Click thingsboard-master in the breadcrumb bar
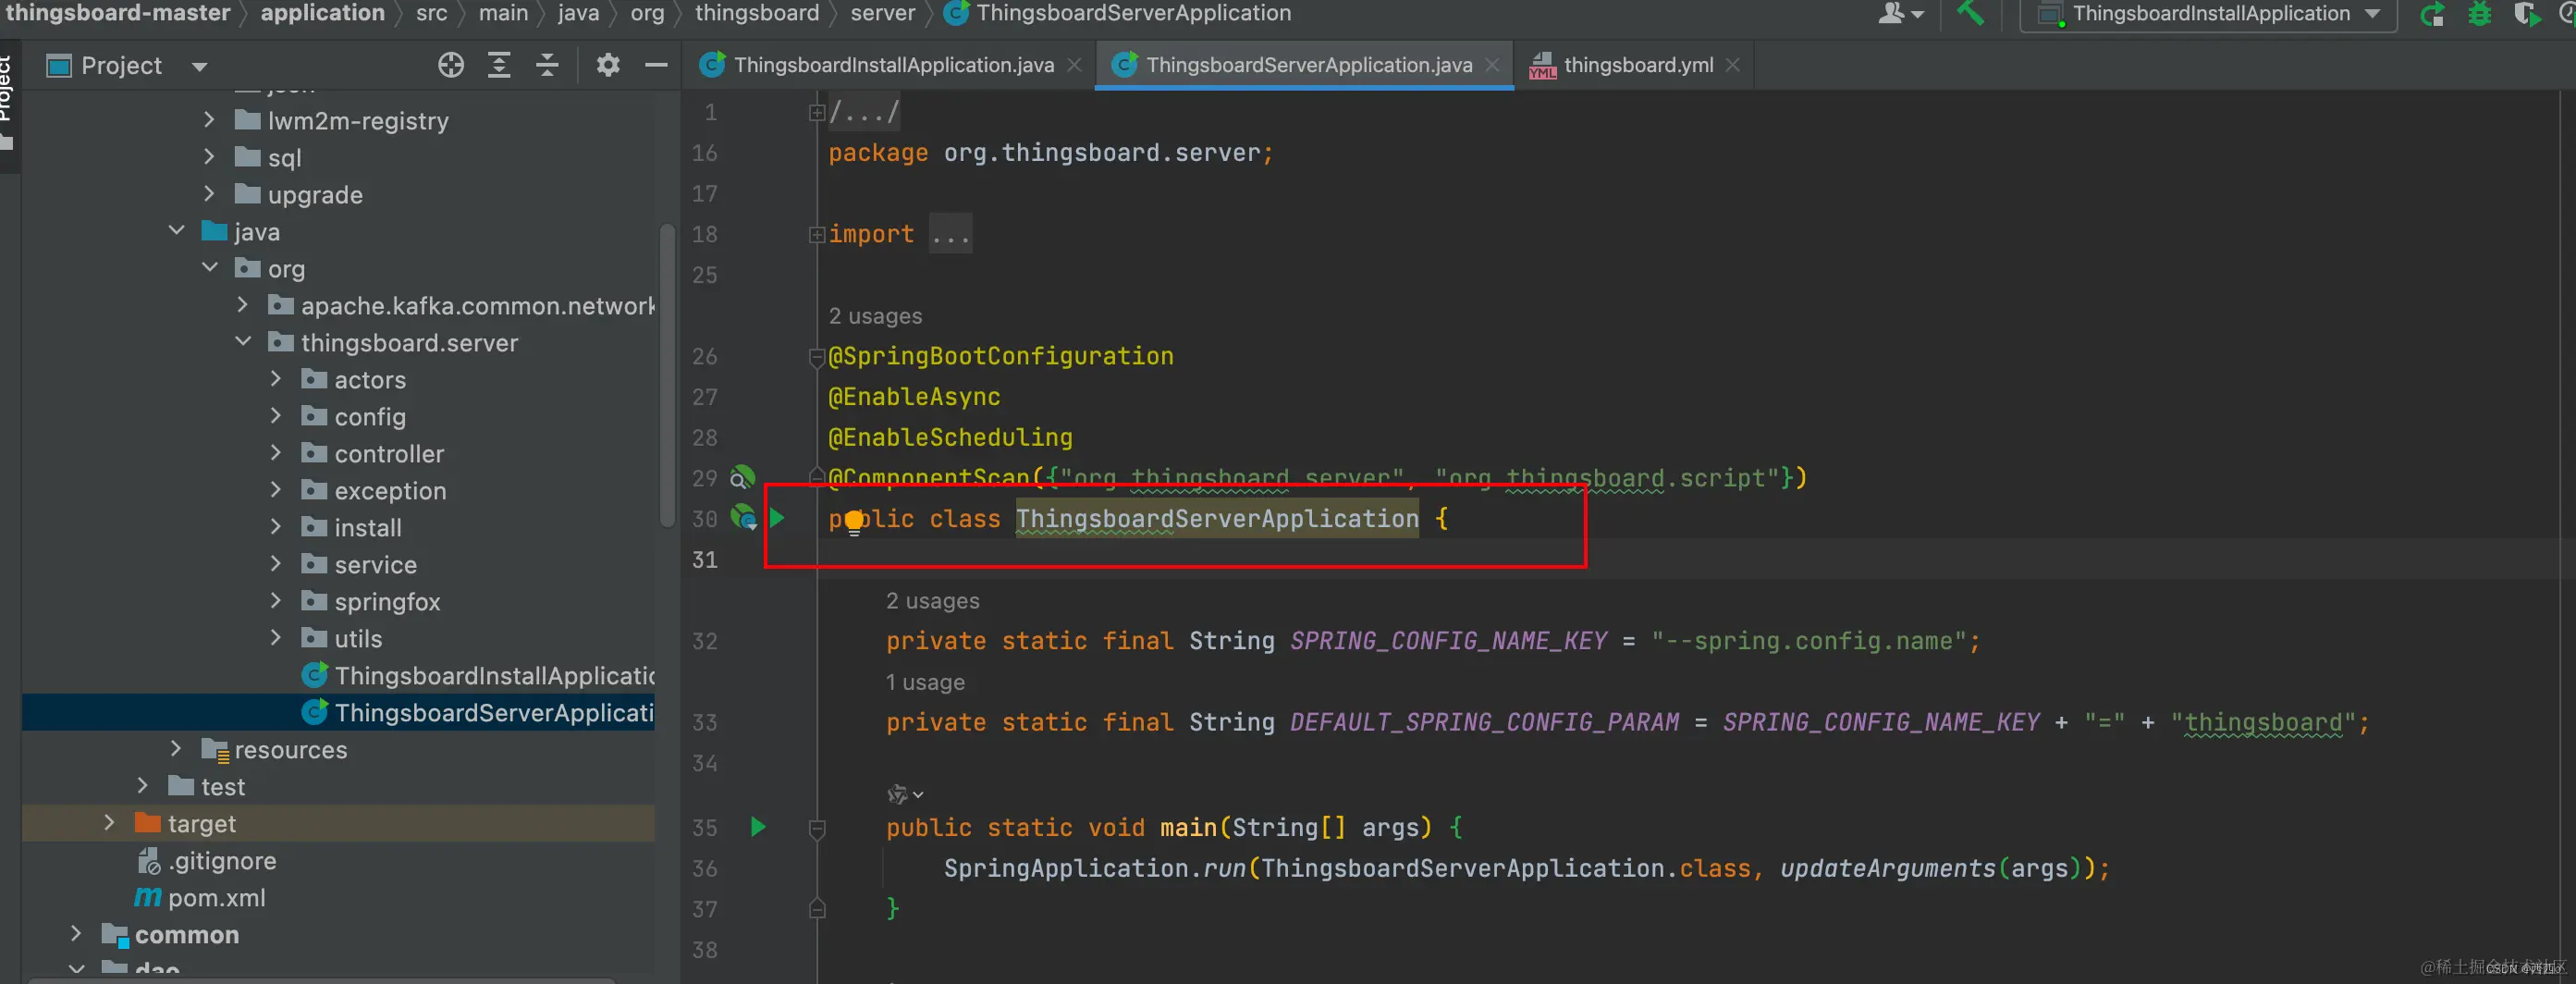This screenshot has width=2576, height=984. 118,13
